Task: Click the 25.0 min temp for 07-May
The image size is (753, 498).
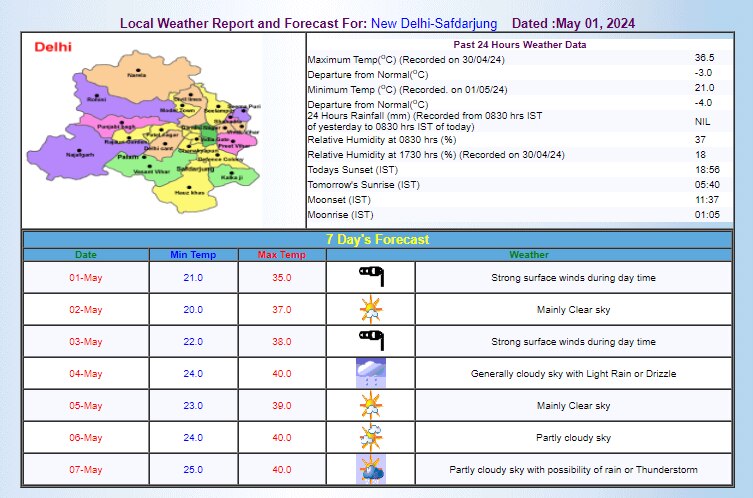Action: click(x=193, y=470)
